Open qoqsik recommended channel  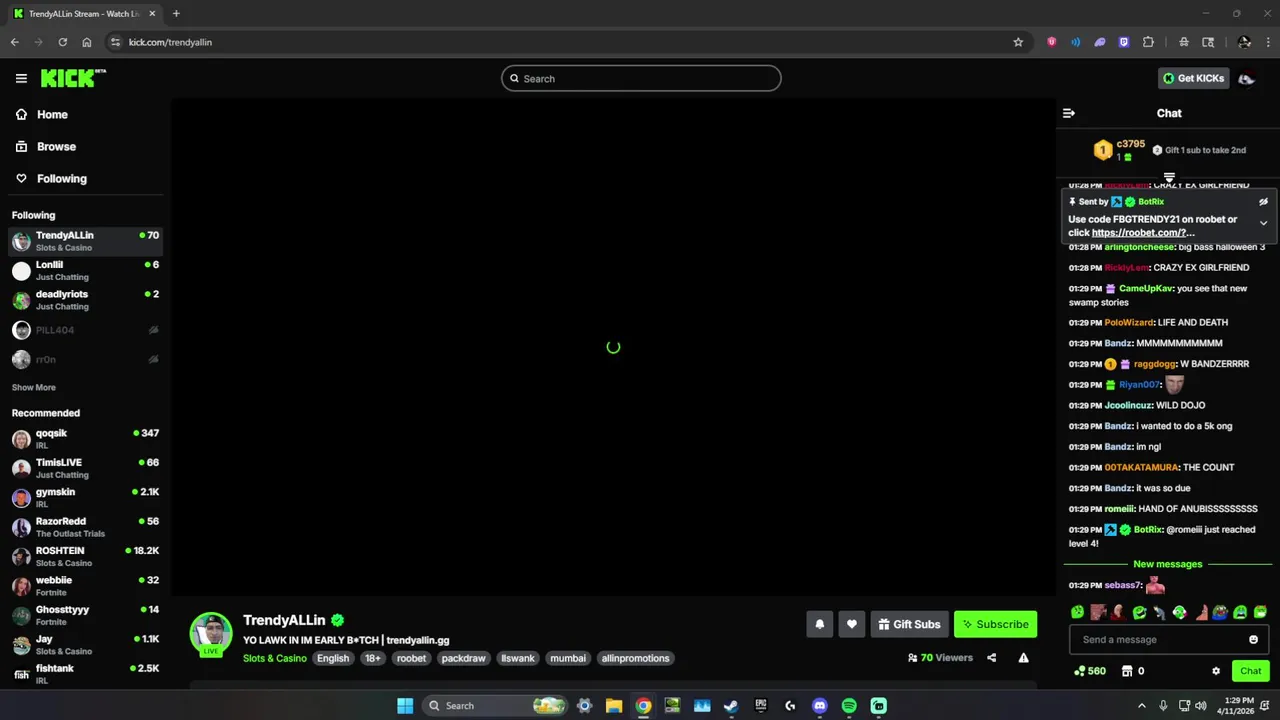(85, 439)
